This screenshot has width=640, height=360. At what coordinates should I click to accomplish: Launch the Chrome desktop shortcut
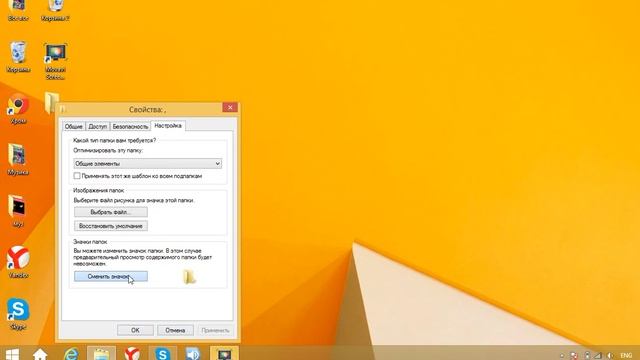pyautogui.click(x=18, y=108)
